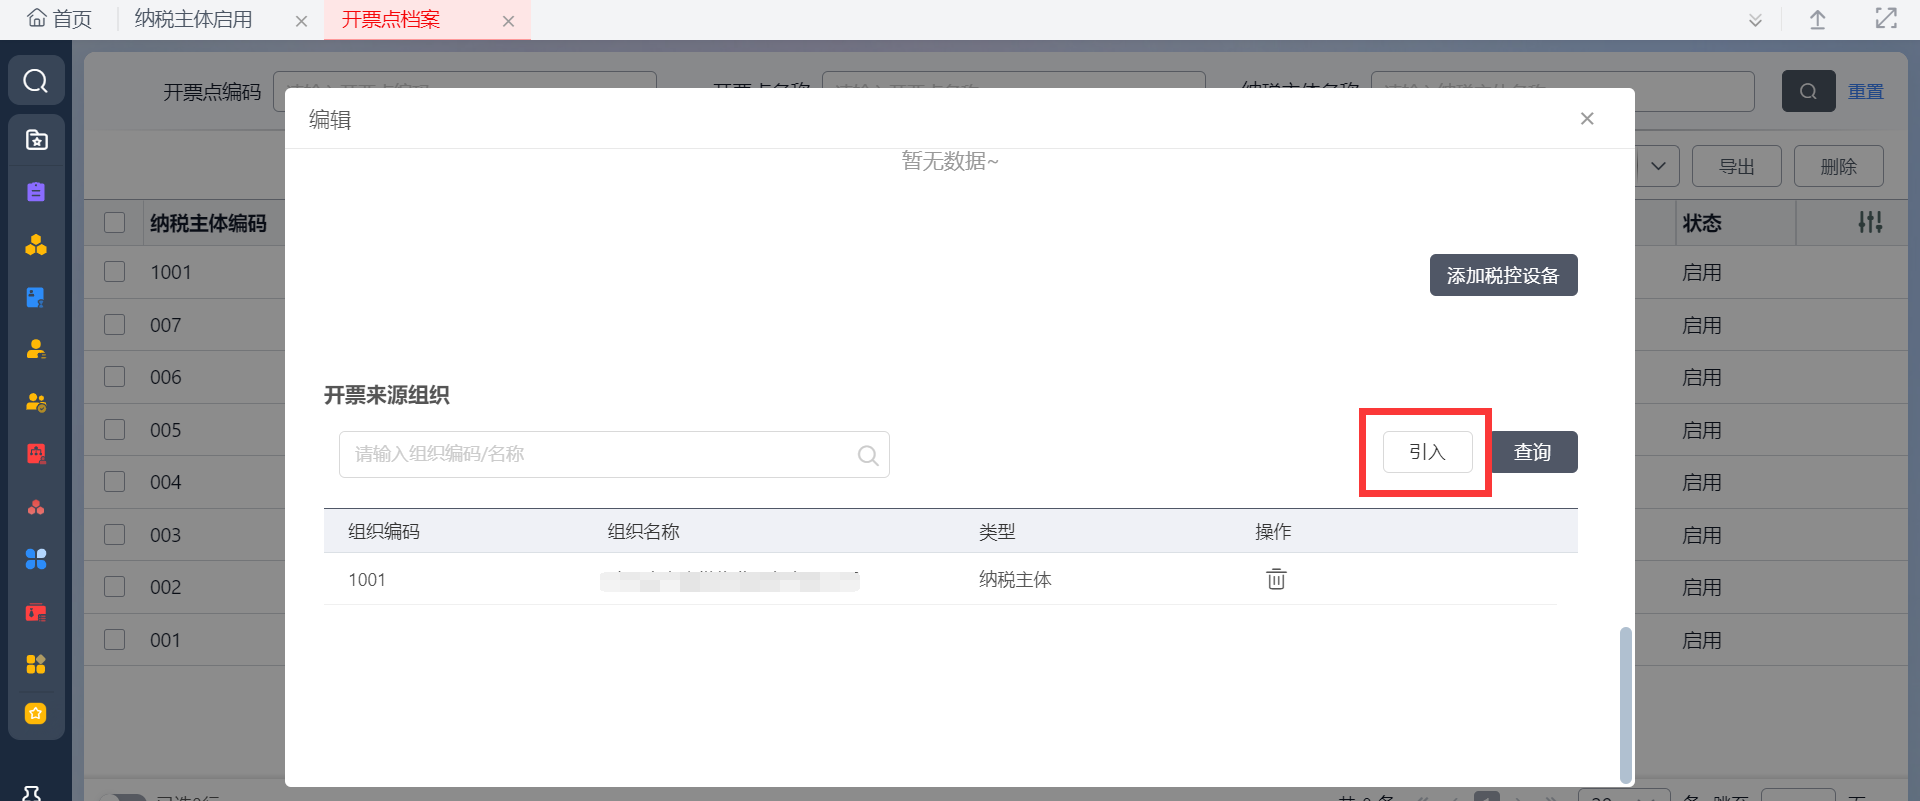The image size is (1920, 801).
Task: Focus the 请输入组织编码/名称 input field
Action: 600,455
